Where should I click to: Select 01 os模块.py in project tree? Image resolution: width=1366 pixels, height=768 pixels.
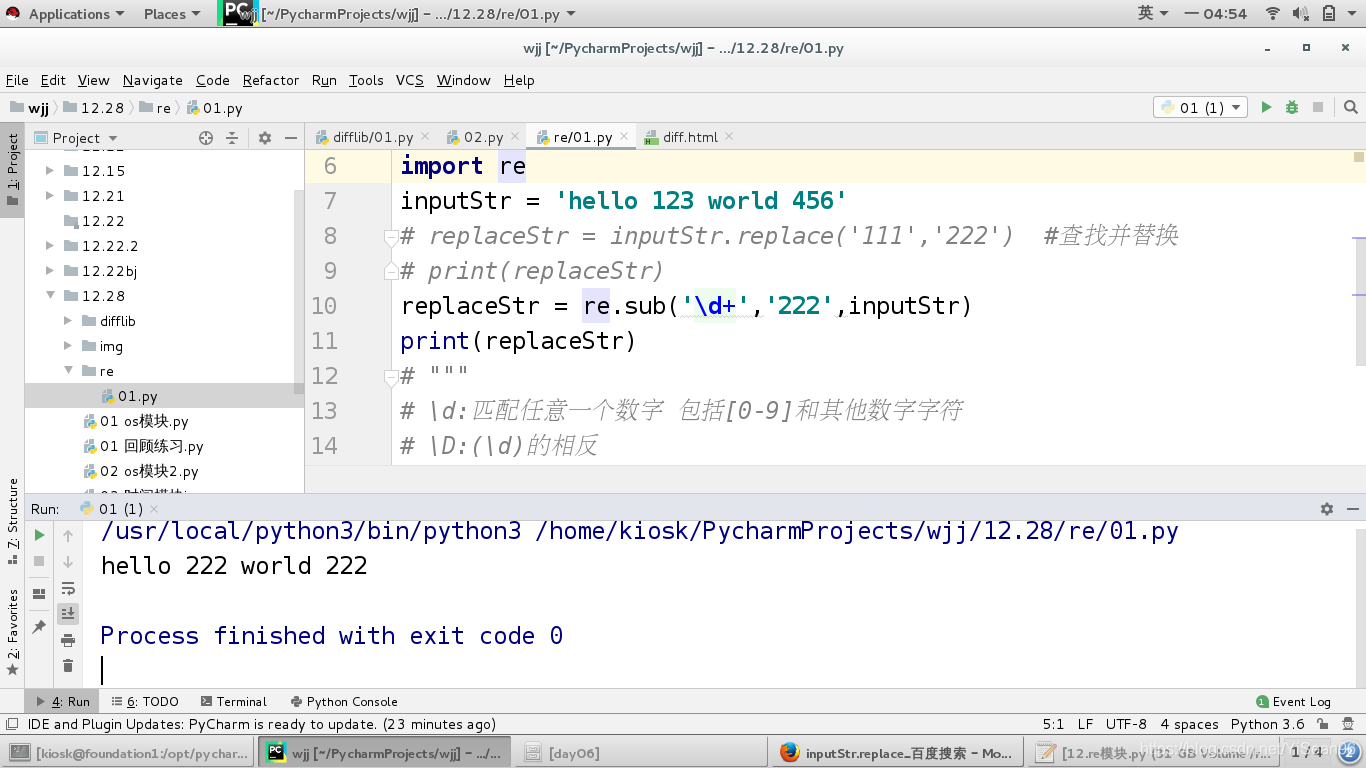(x=144, y=421)
